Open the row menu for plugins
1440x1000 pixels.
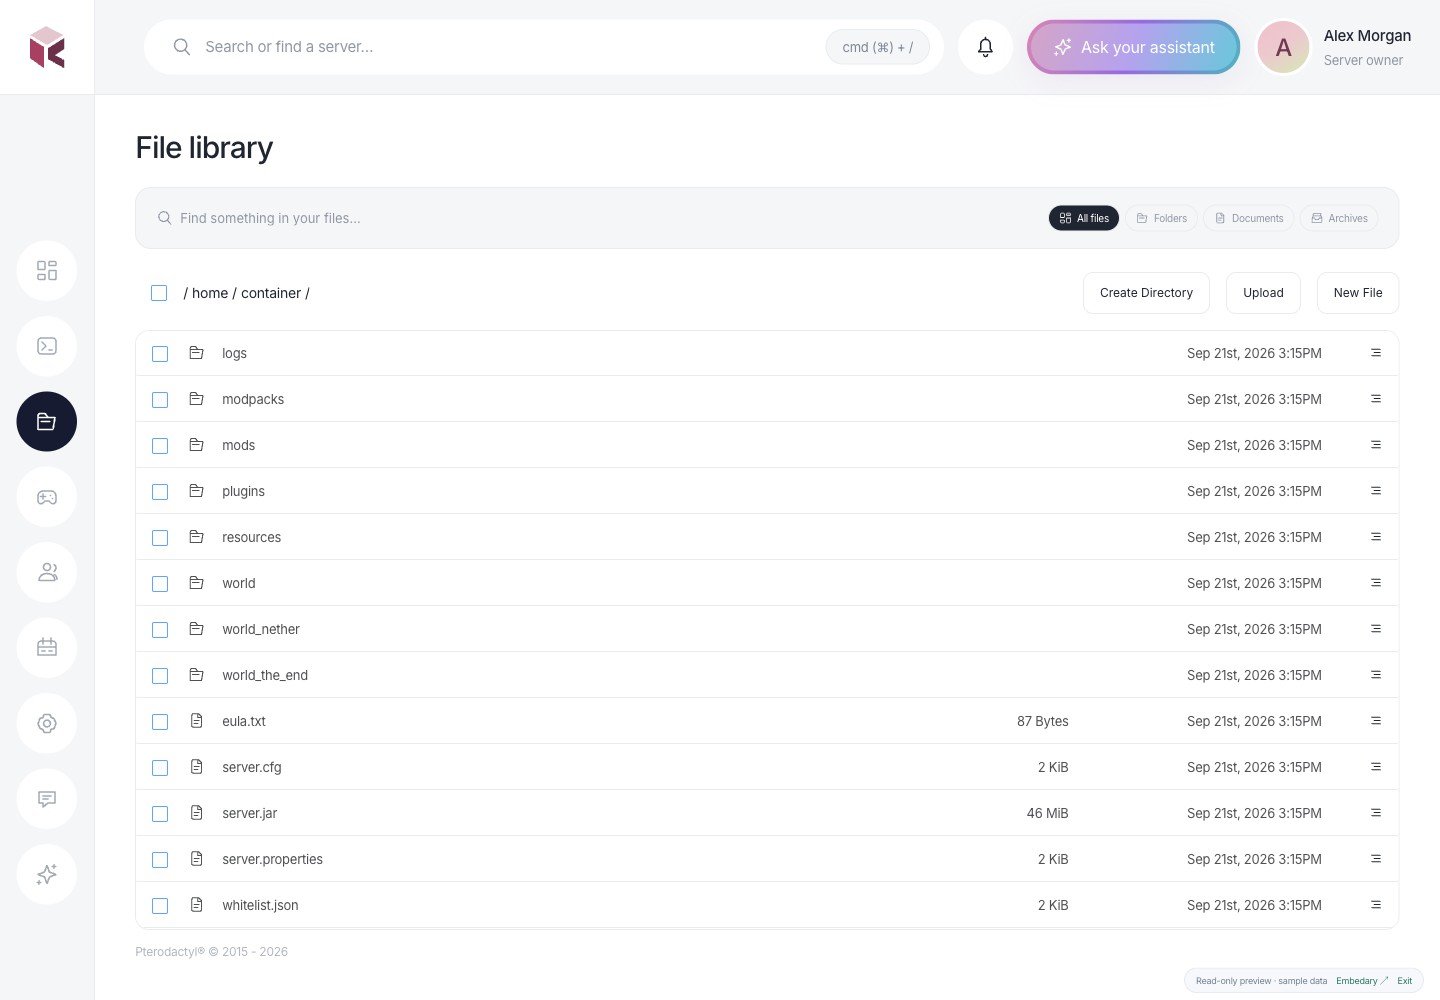(x=1376, y=491)
